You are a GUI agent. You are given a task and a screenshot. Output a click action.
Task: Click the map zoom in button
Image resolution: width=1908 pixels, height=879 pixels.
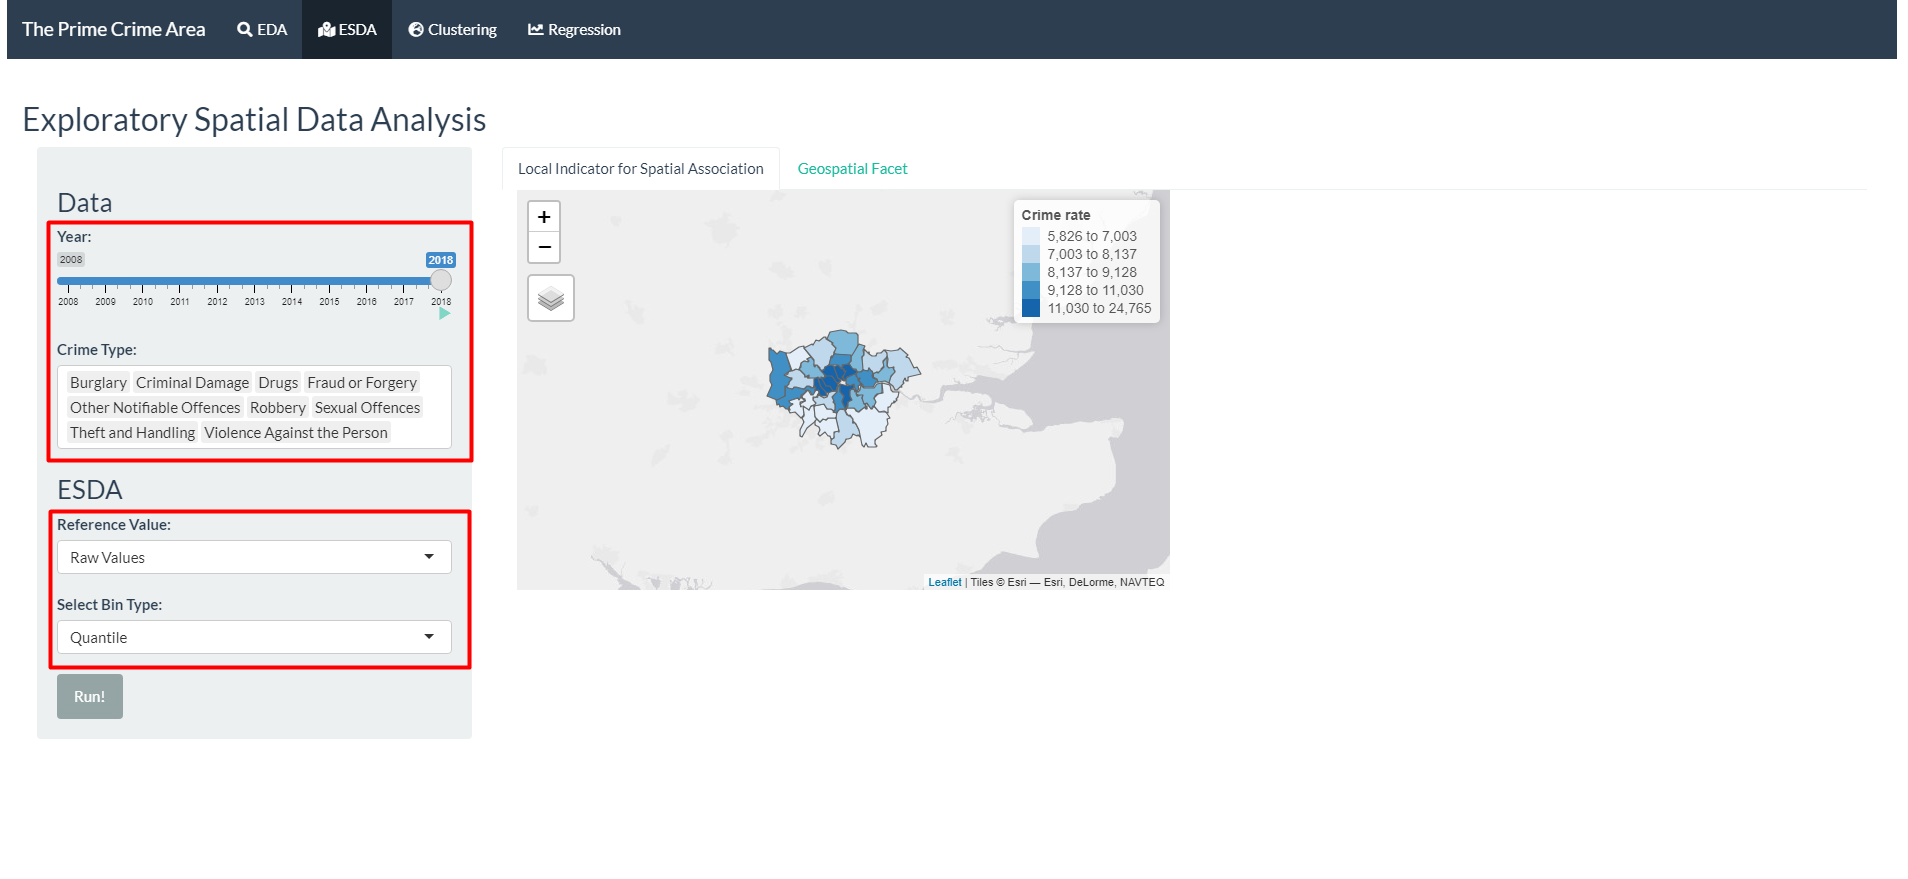point(543,217)
